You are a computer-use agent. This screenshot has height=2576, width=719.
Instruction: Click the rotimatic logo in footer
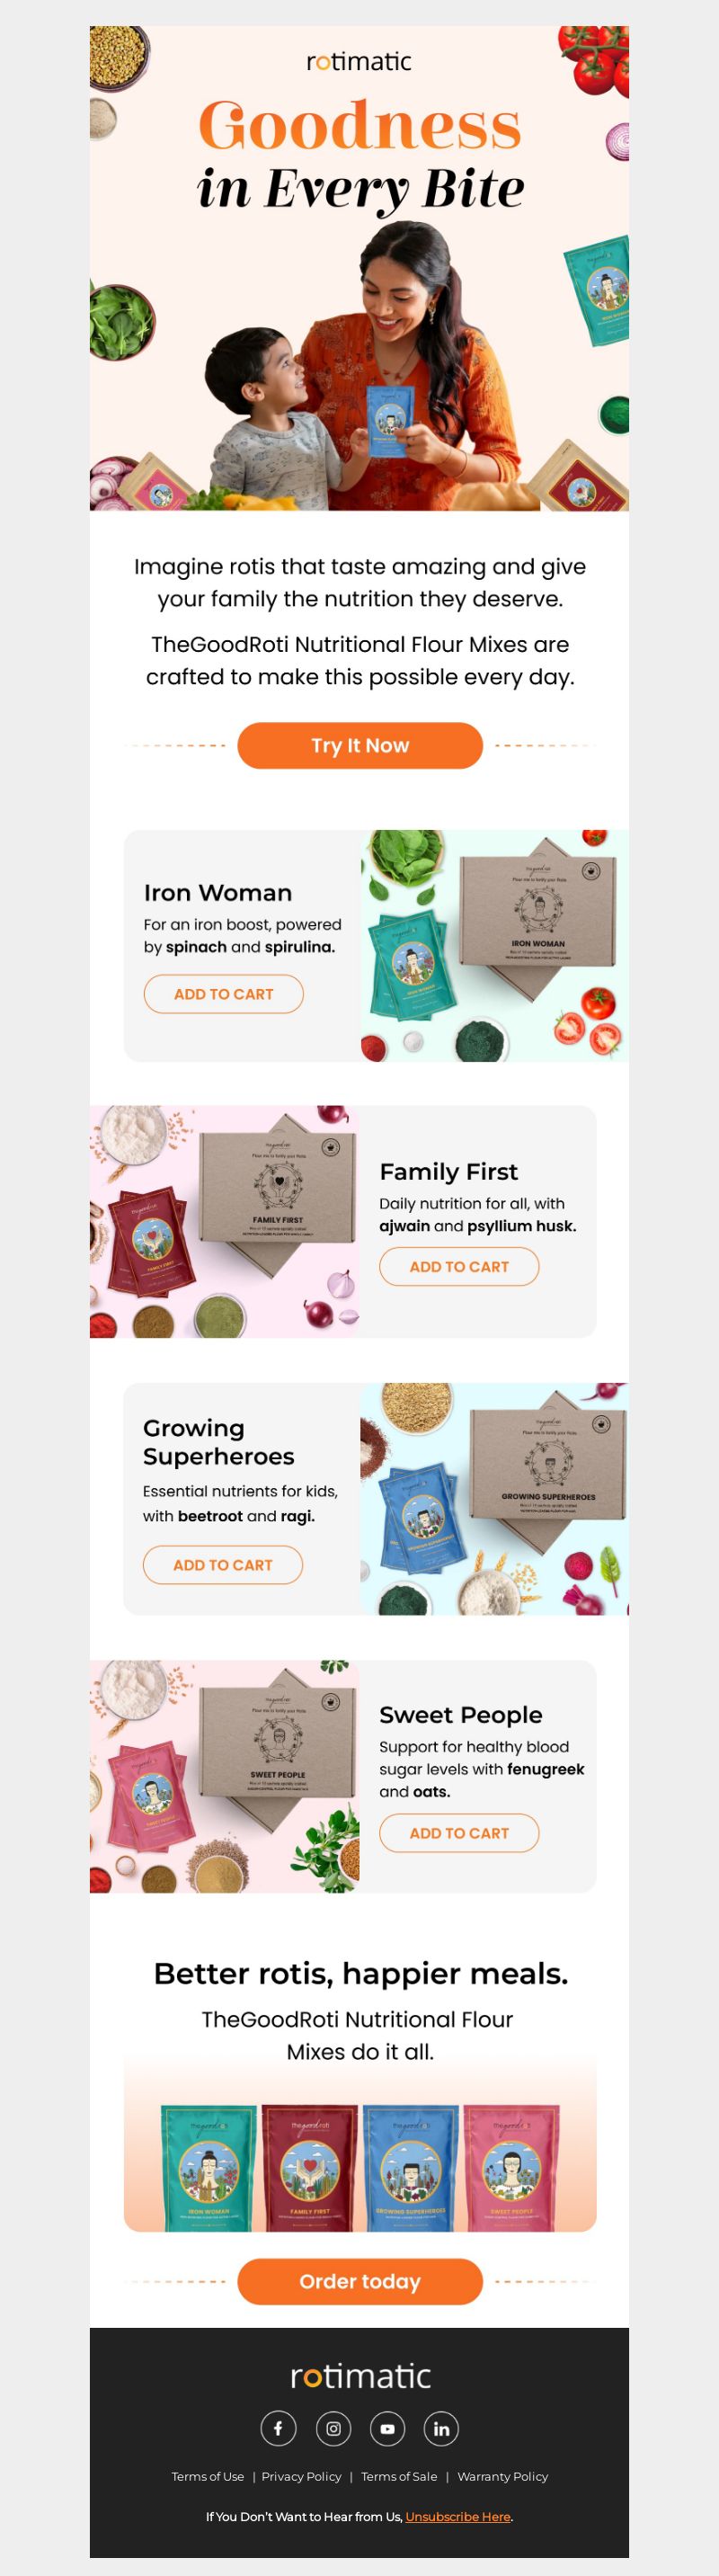360,2376
